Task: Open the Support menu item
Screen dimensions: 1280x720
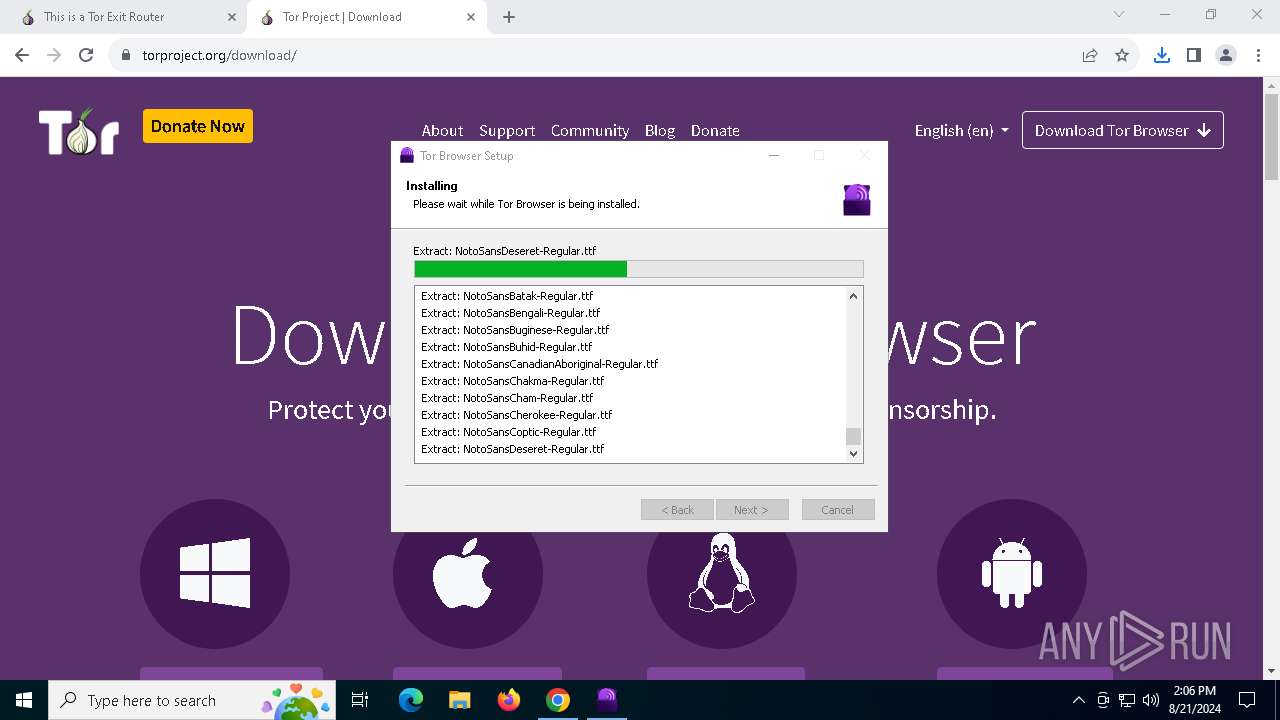Action: tap(507, 130)
